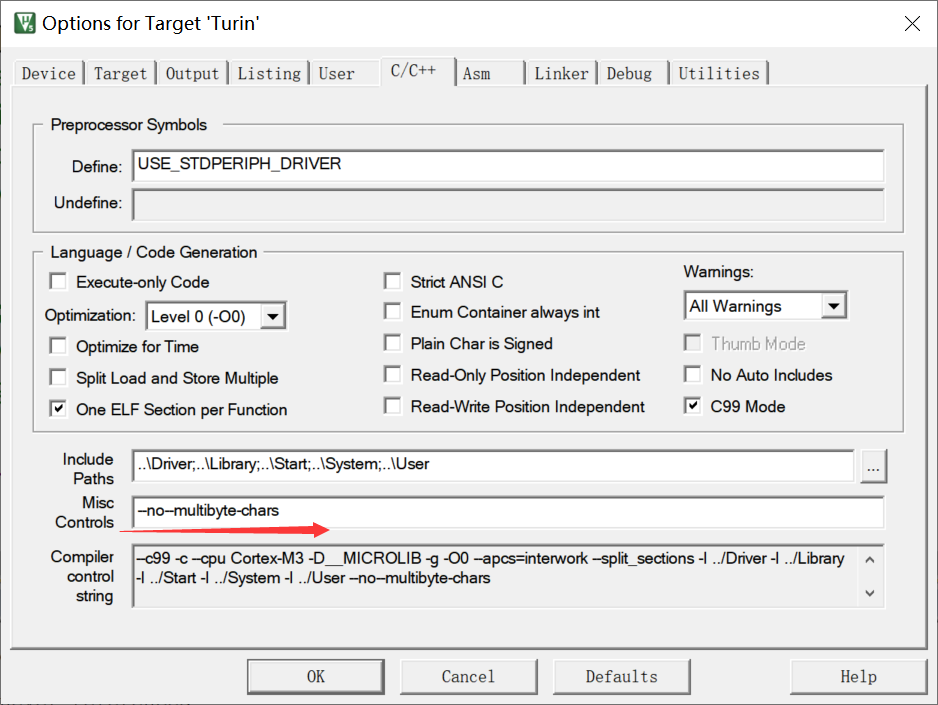Toggle the No Auto Includes checkbox
Screen dimensions: 938x705
click(693, 375)
